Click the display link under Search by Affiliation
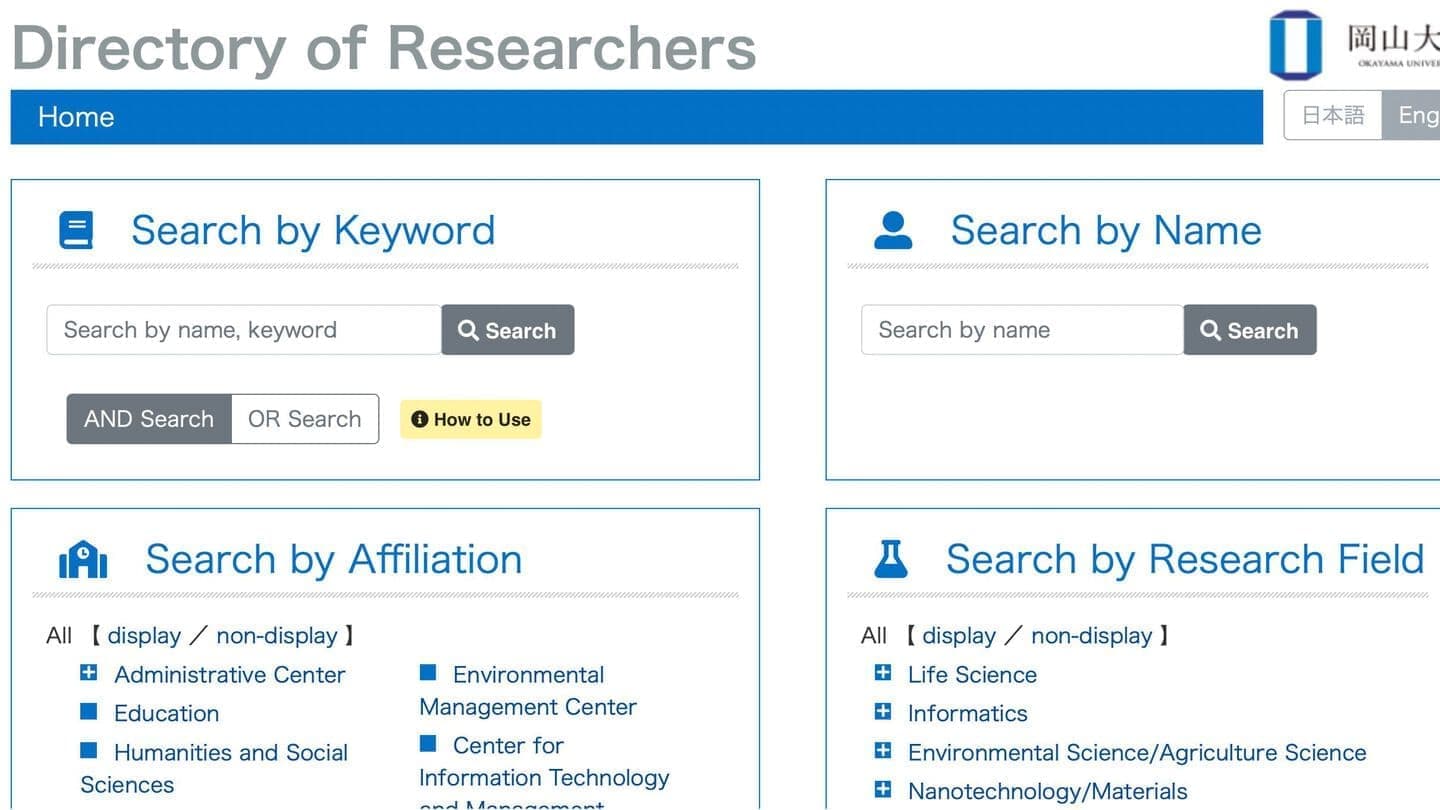1440x810 pixels. [144, 636]
